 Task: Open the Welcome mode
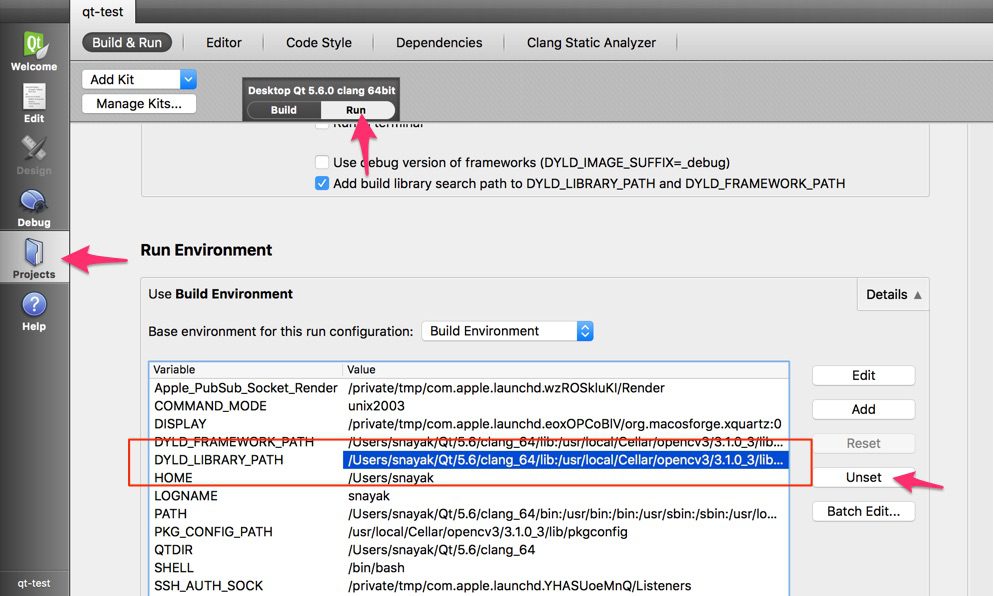[34, 51]
